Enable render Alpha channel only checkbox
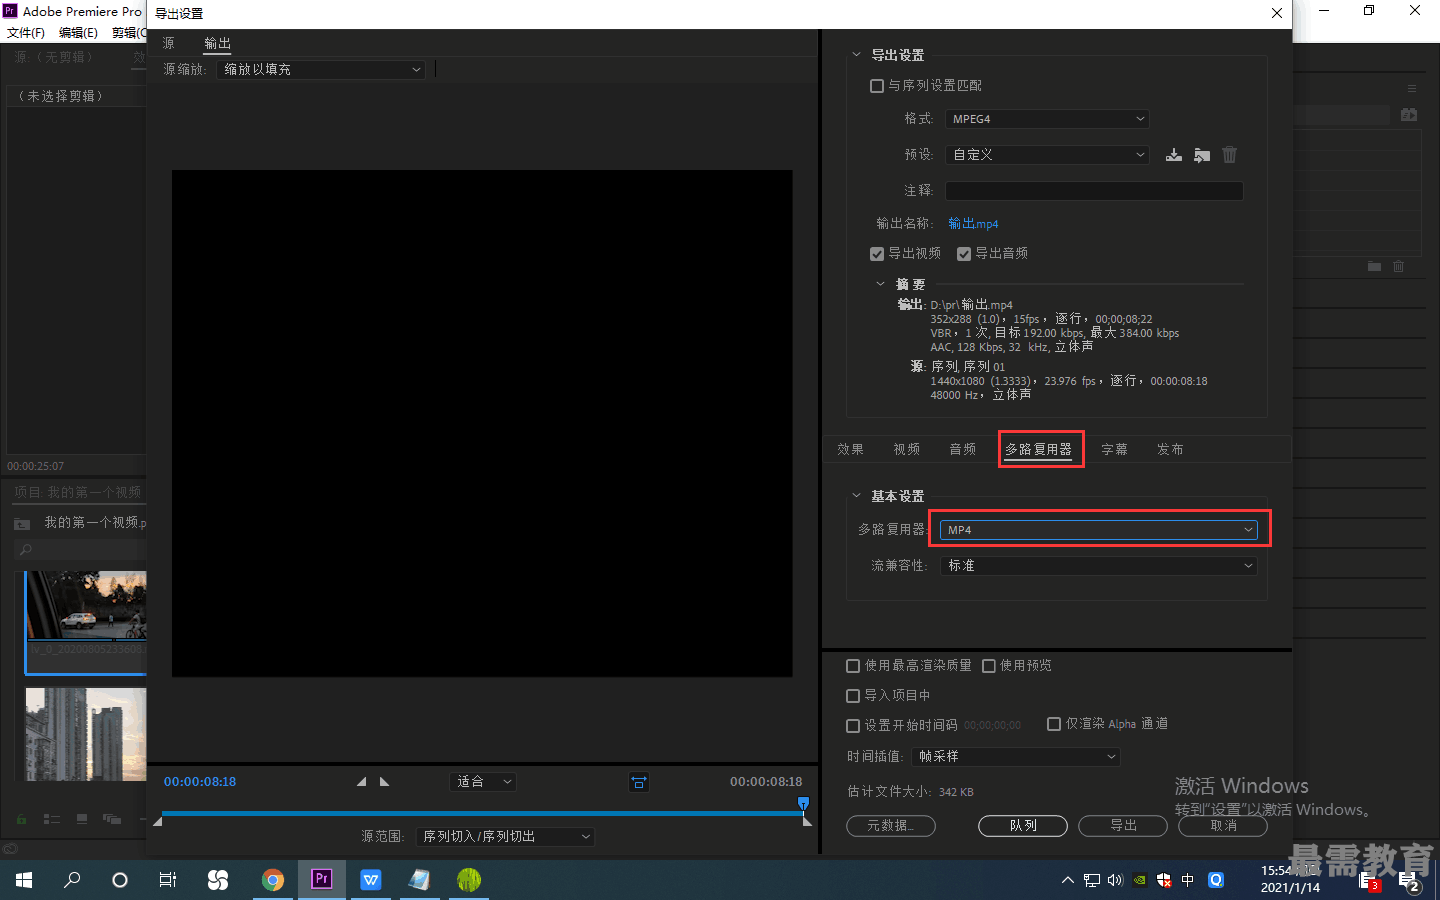The height and width of the screenshot is (900, 1440). [x=1054, y=724]
